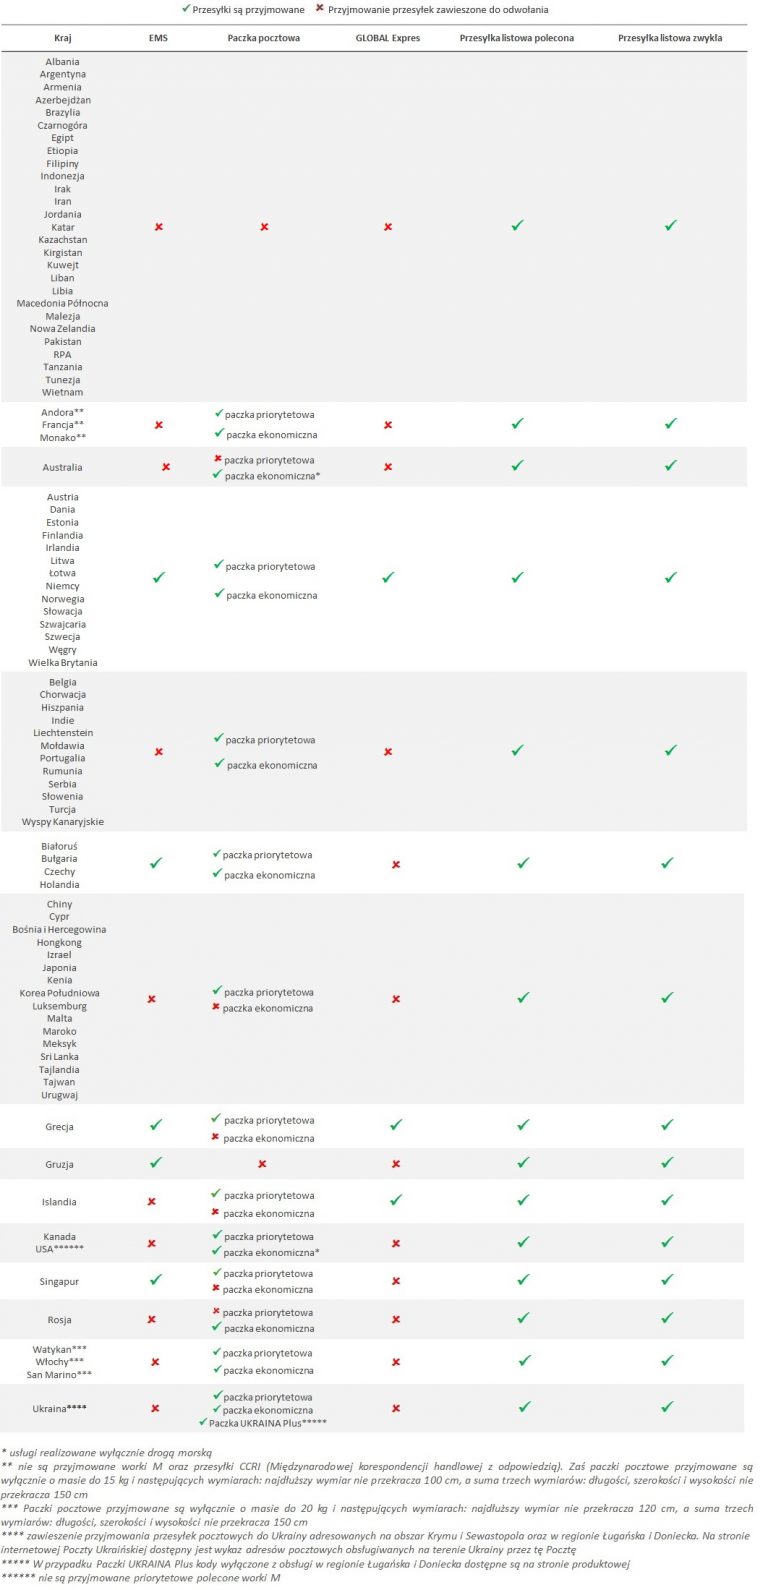Click the Przesyłka listowa zwykła header
This screenshot has width=768, height=1590.
(x=670, y=38)
